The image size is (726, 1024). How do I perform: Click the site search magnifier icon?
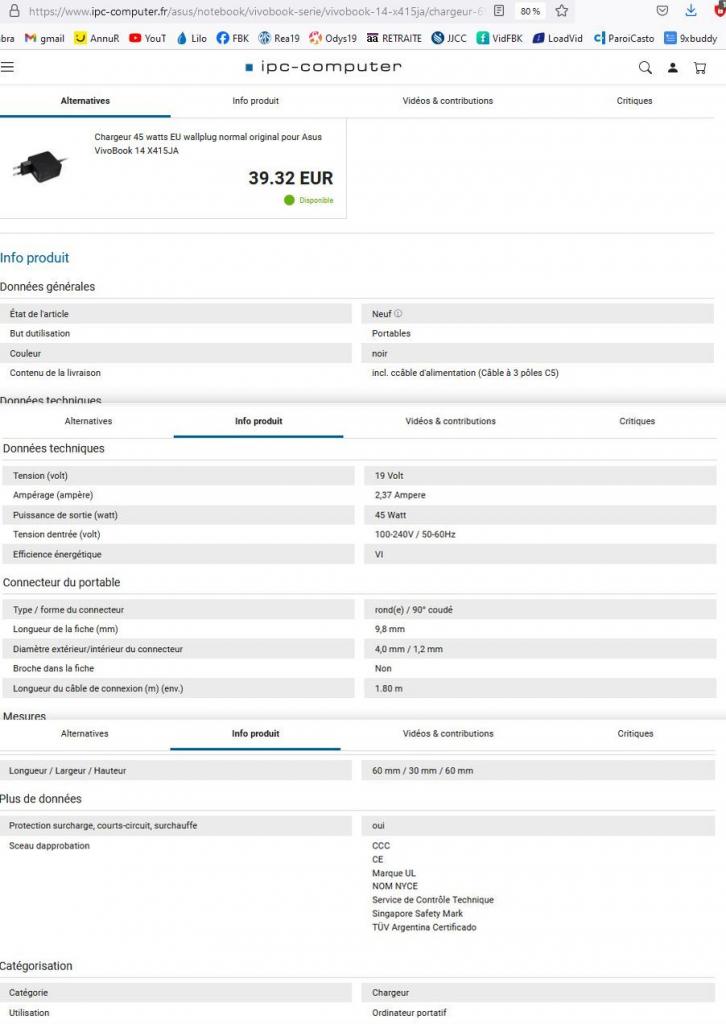[645, 67]
